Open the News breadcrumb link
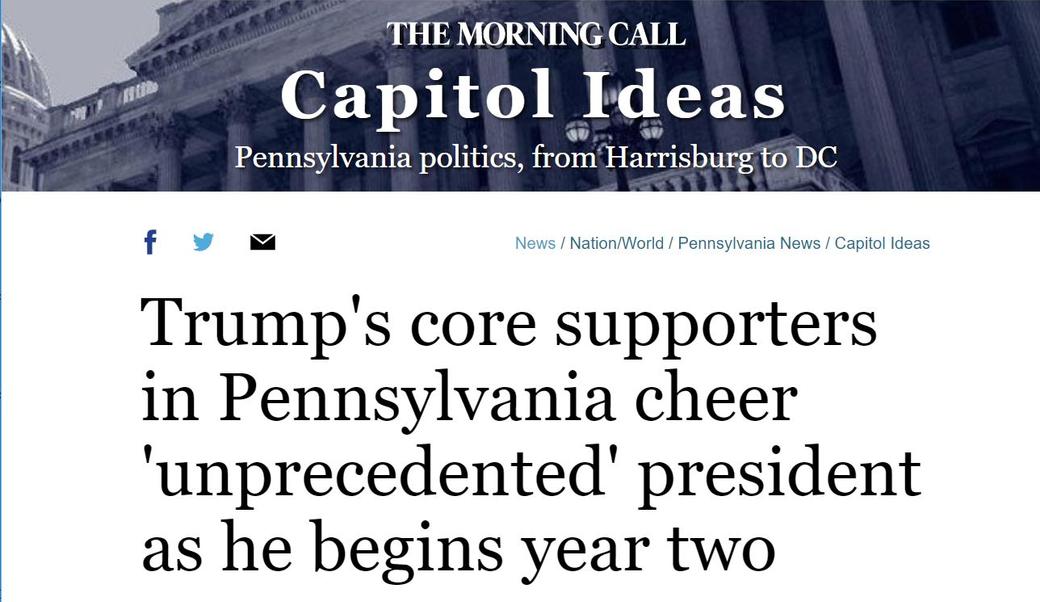1040x602 pixels. (x=535, y=243)
